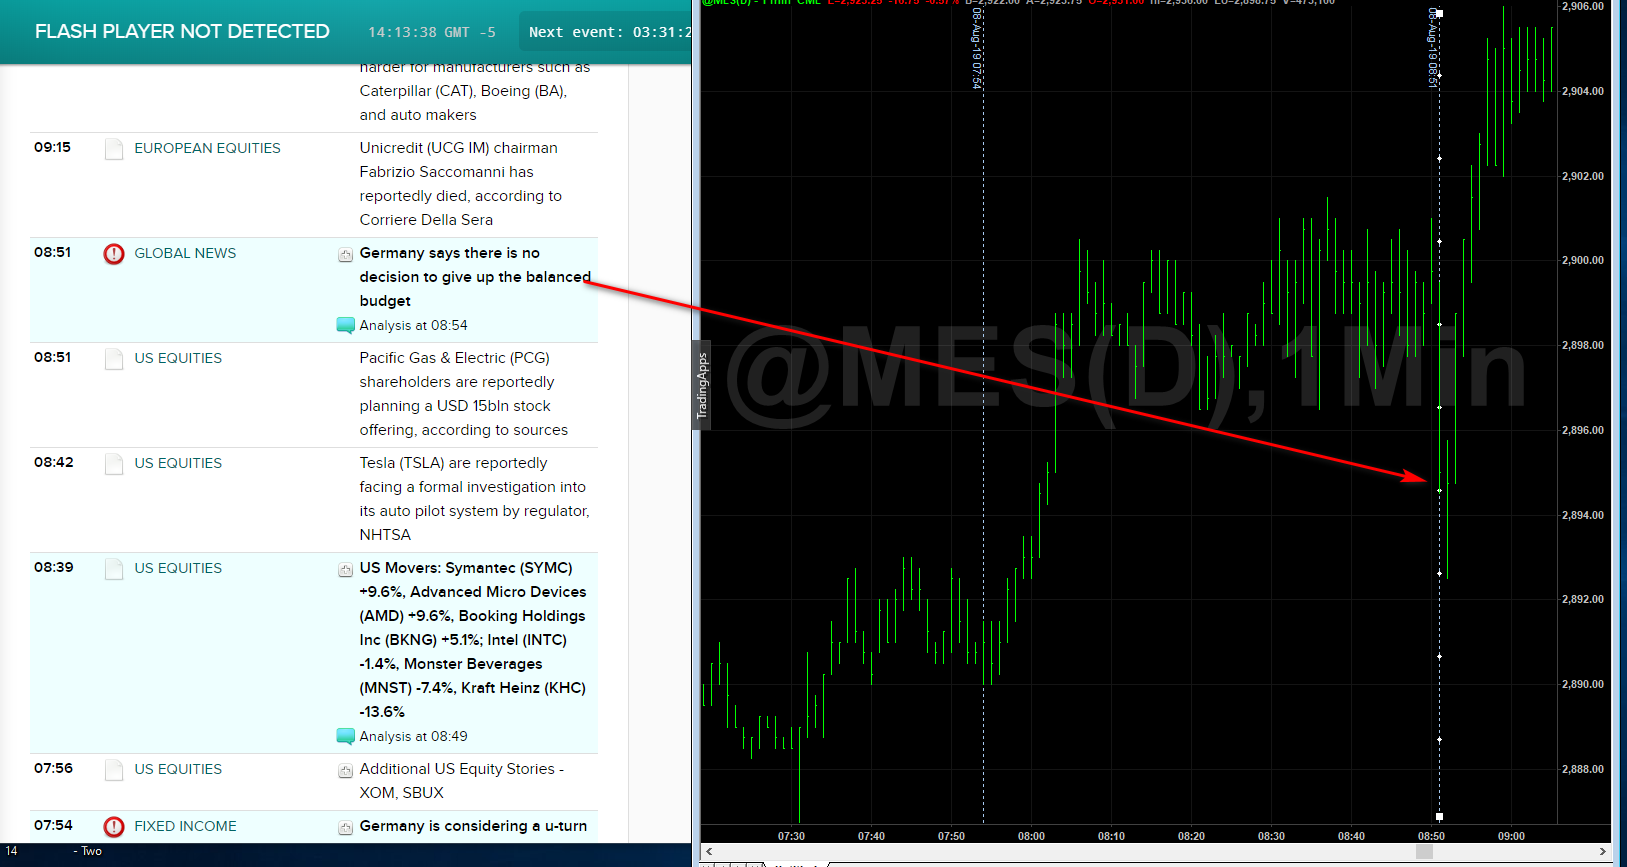Click the chat bubble icon beside Analysis at 08:54

click(x=346, y=325)
